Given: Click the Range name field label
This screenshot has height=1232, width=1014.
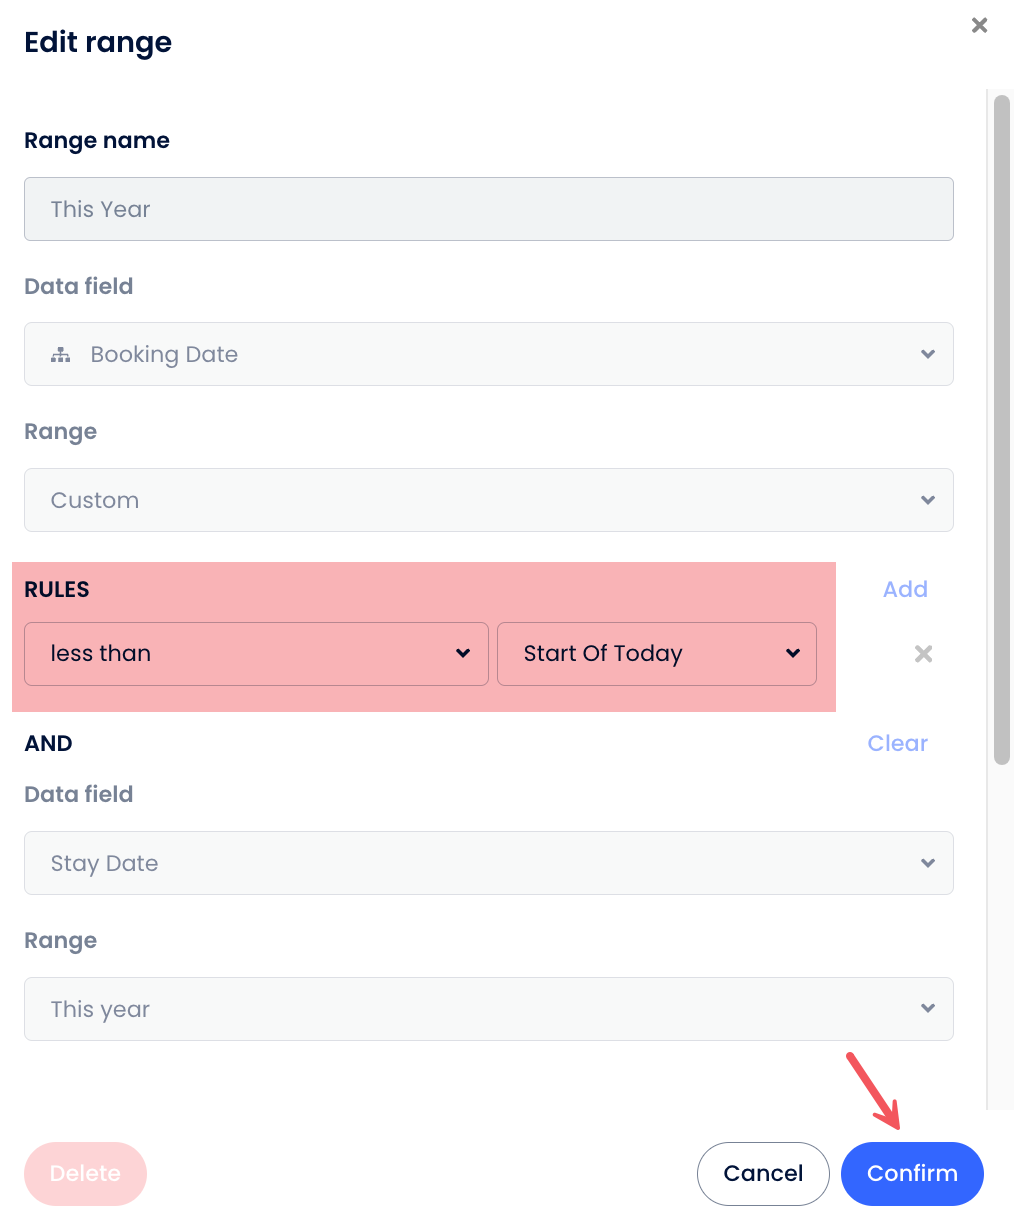Looking at the screenshot, I should [x=97, y=141].
